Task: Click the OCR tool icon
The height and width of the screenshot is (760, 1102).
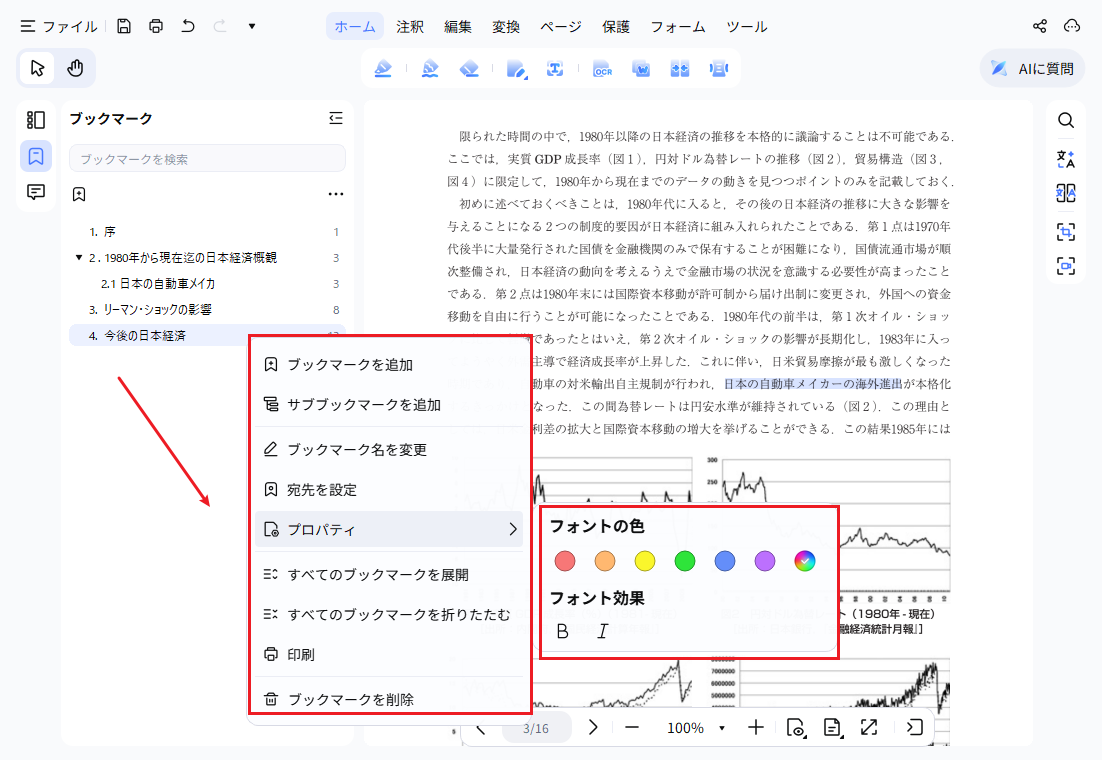Action: point(602,69)
